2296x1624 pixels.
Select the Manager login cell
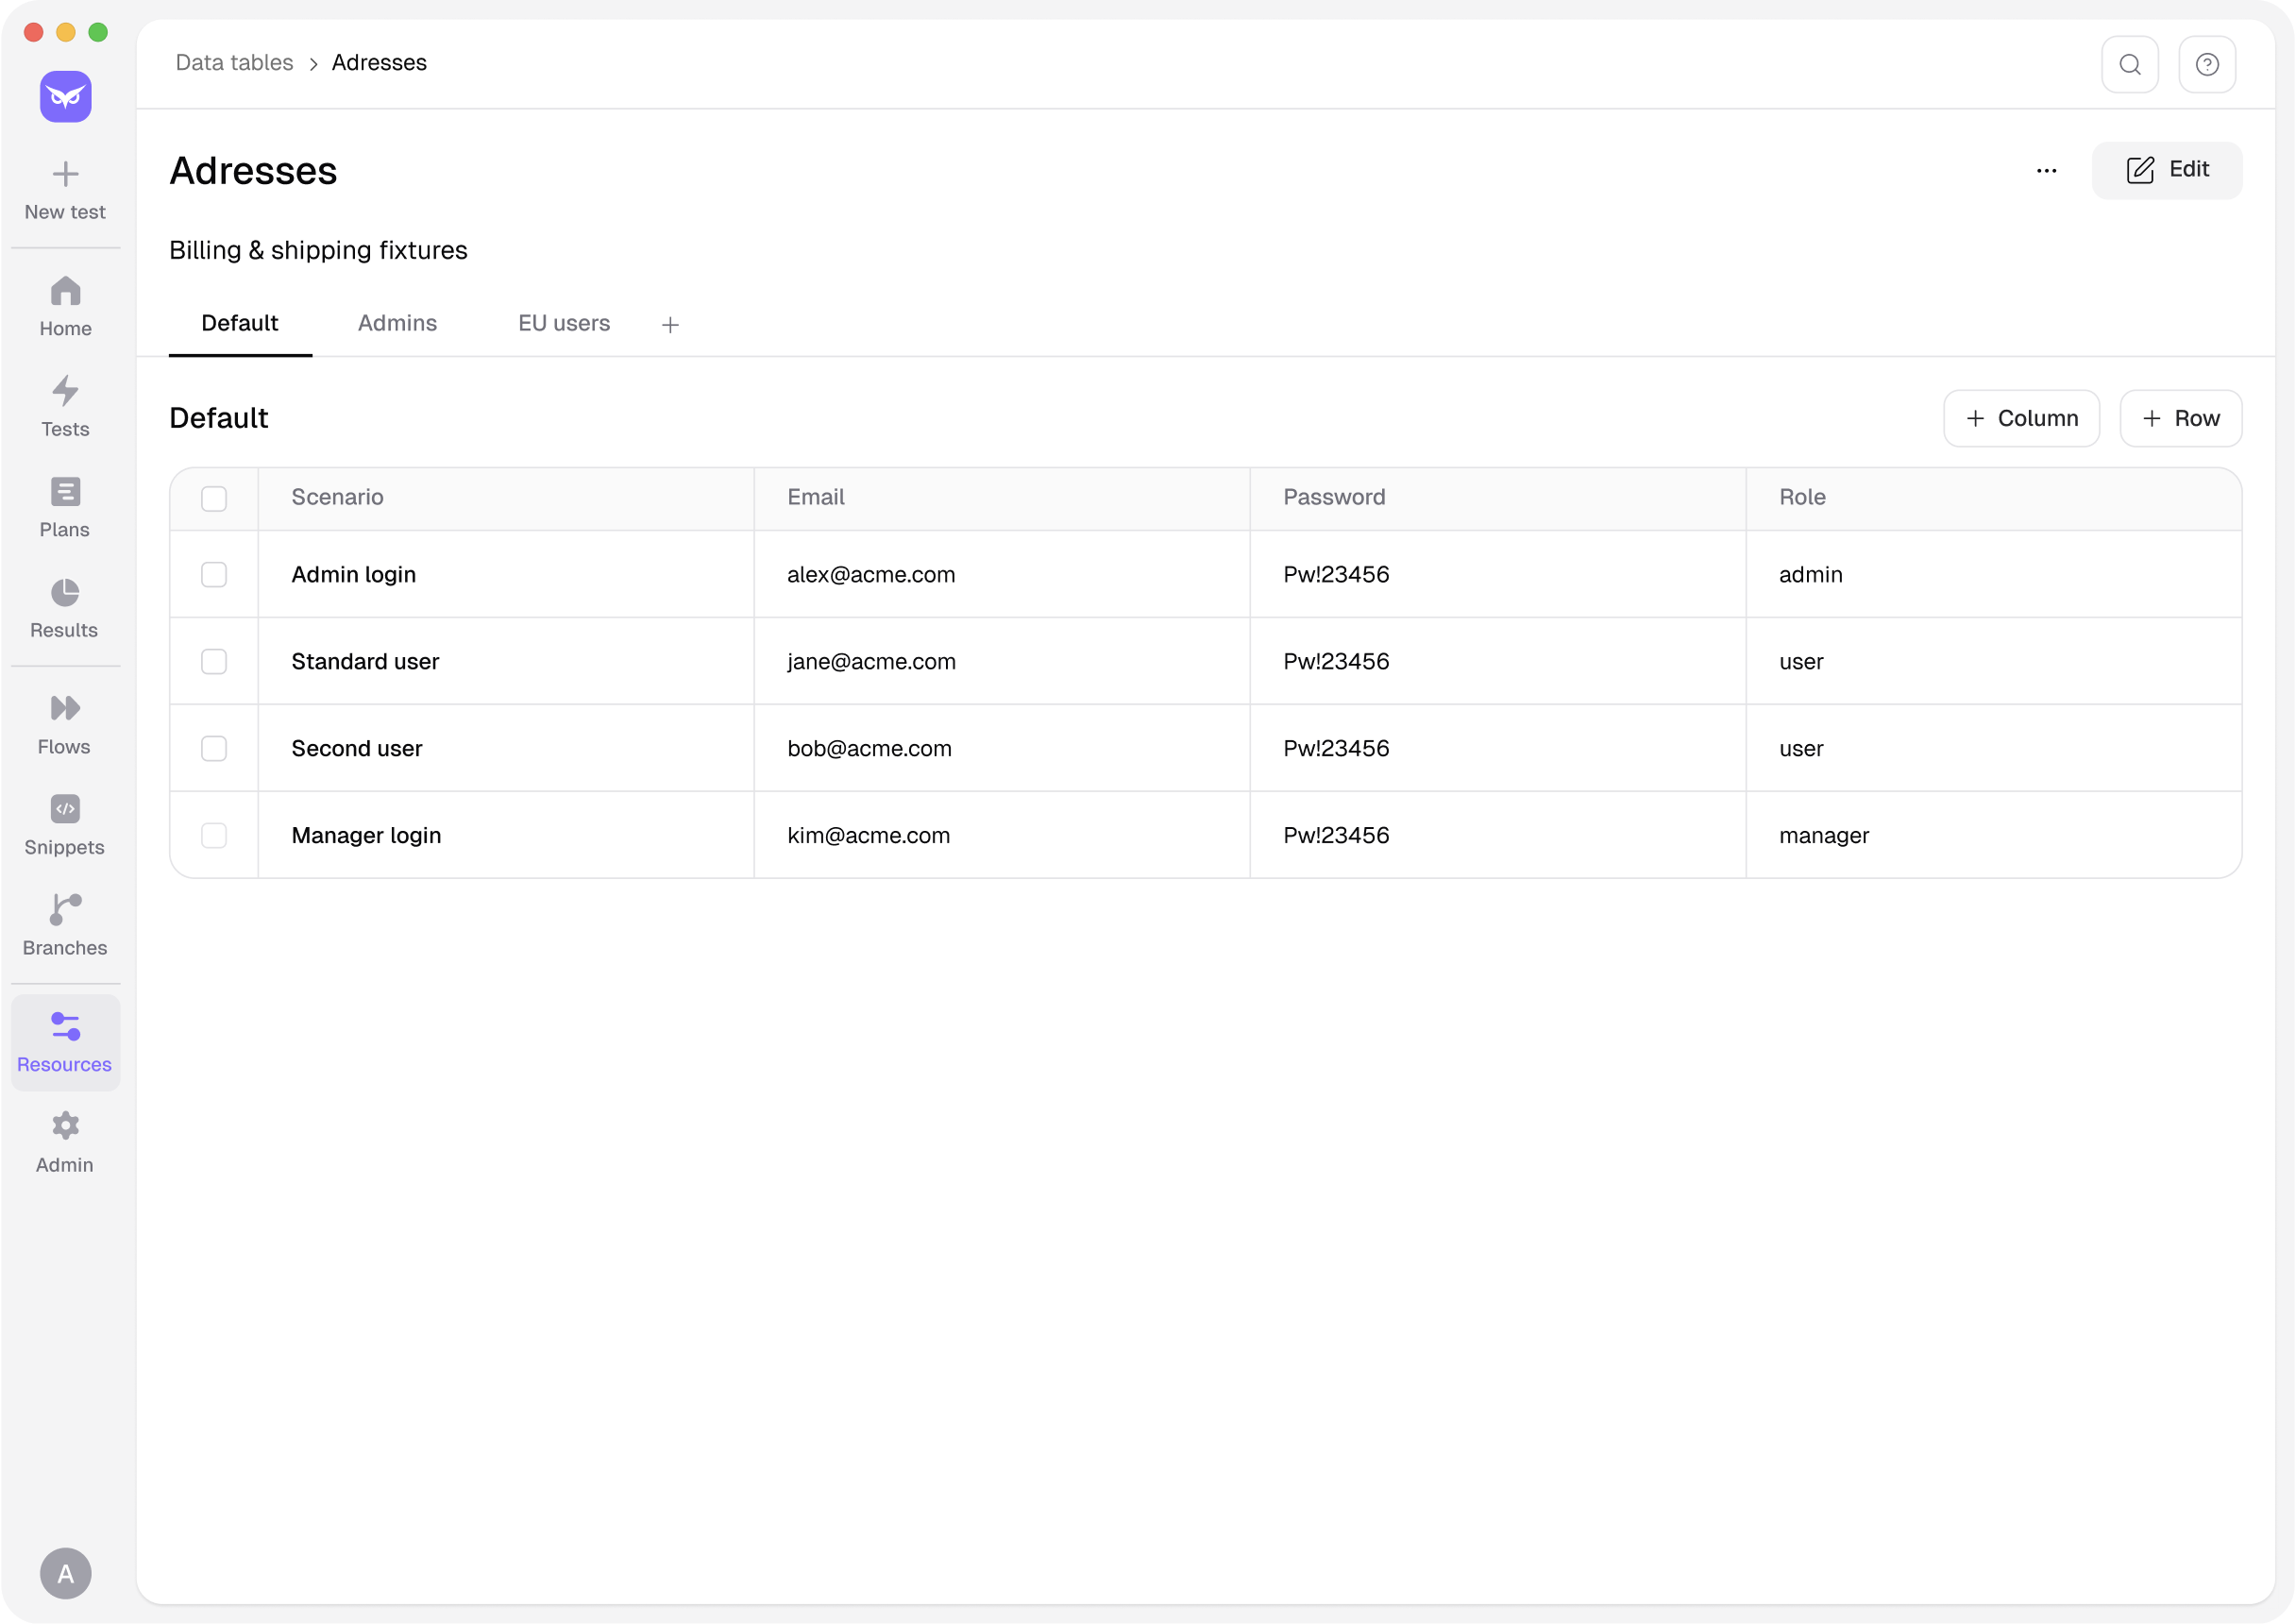coord(506,835)
